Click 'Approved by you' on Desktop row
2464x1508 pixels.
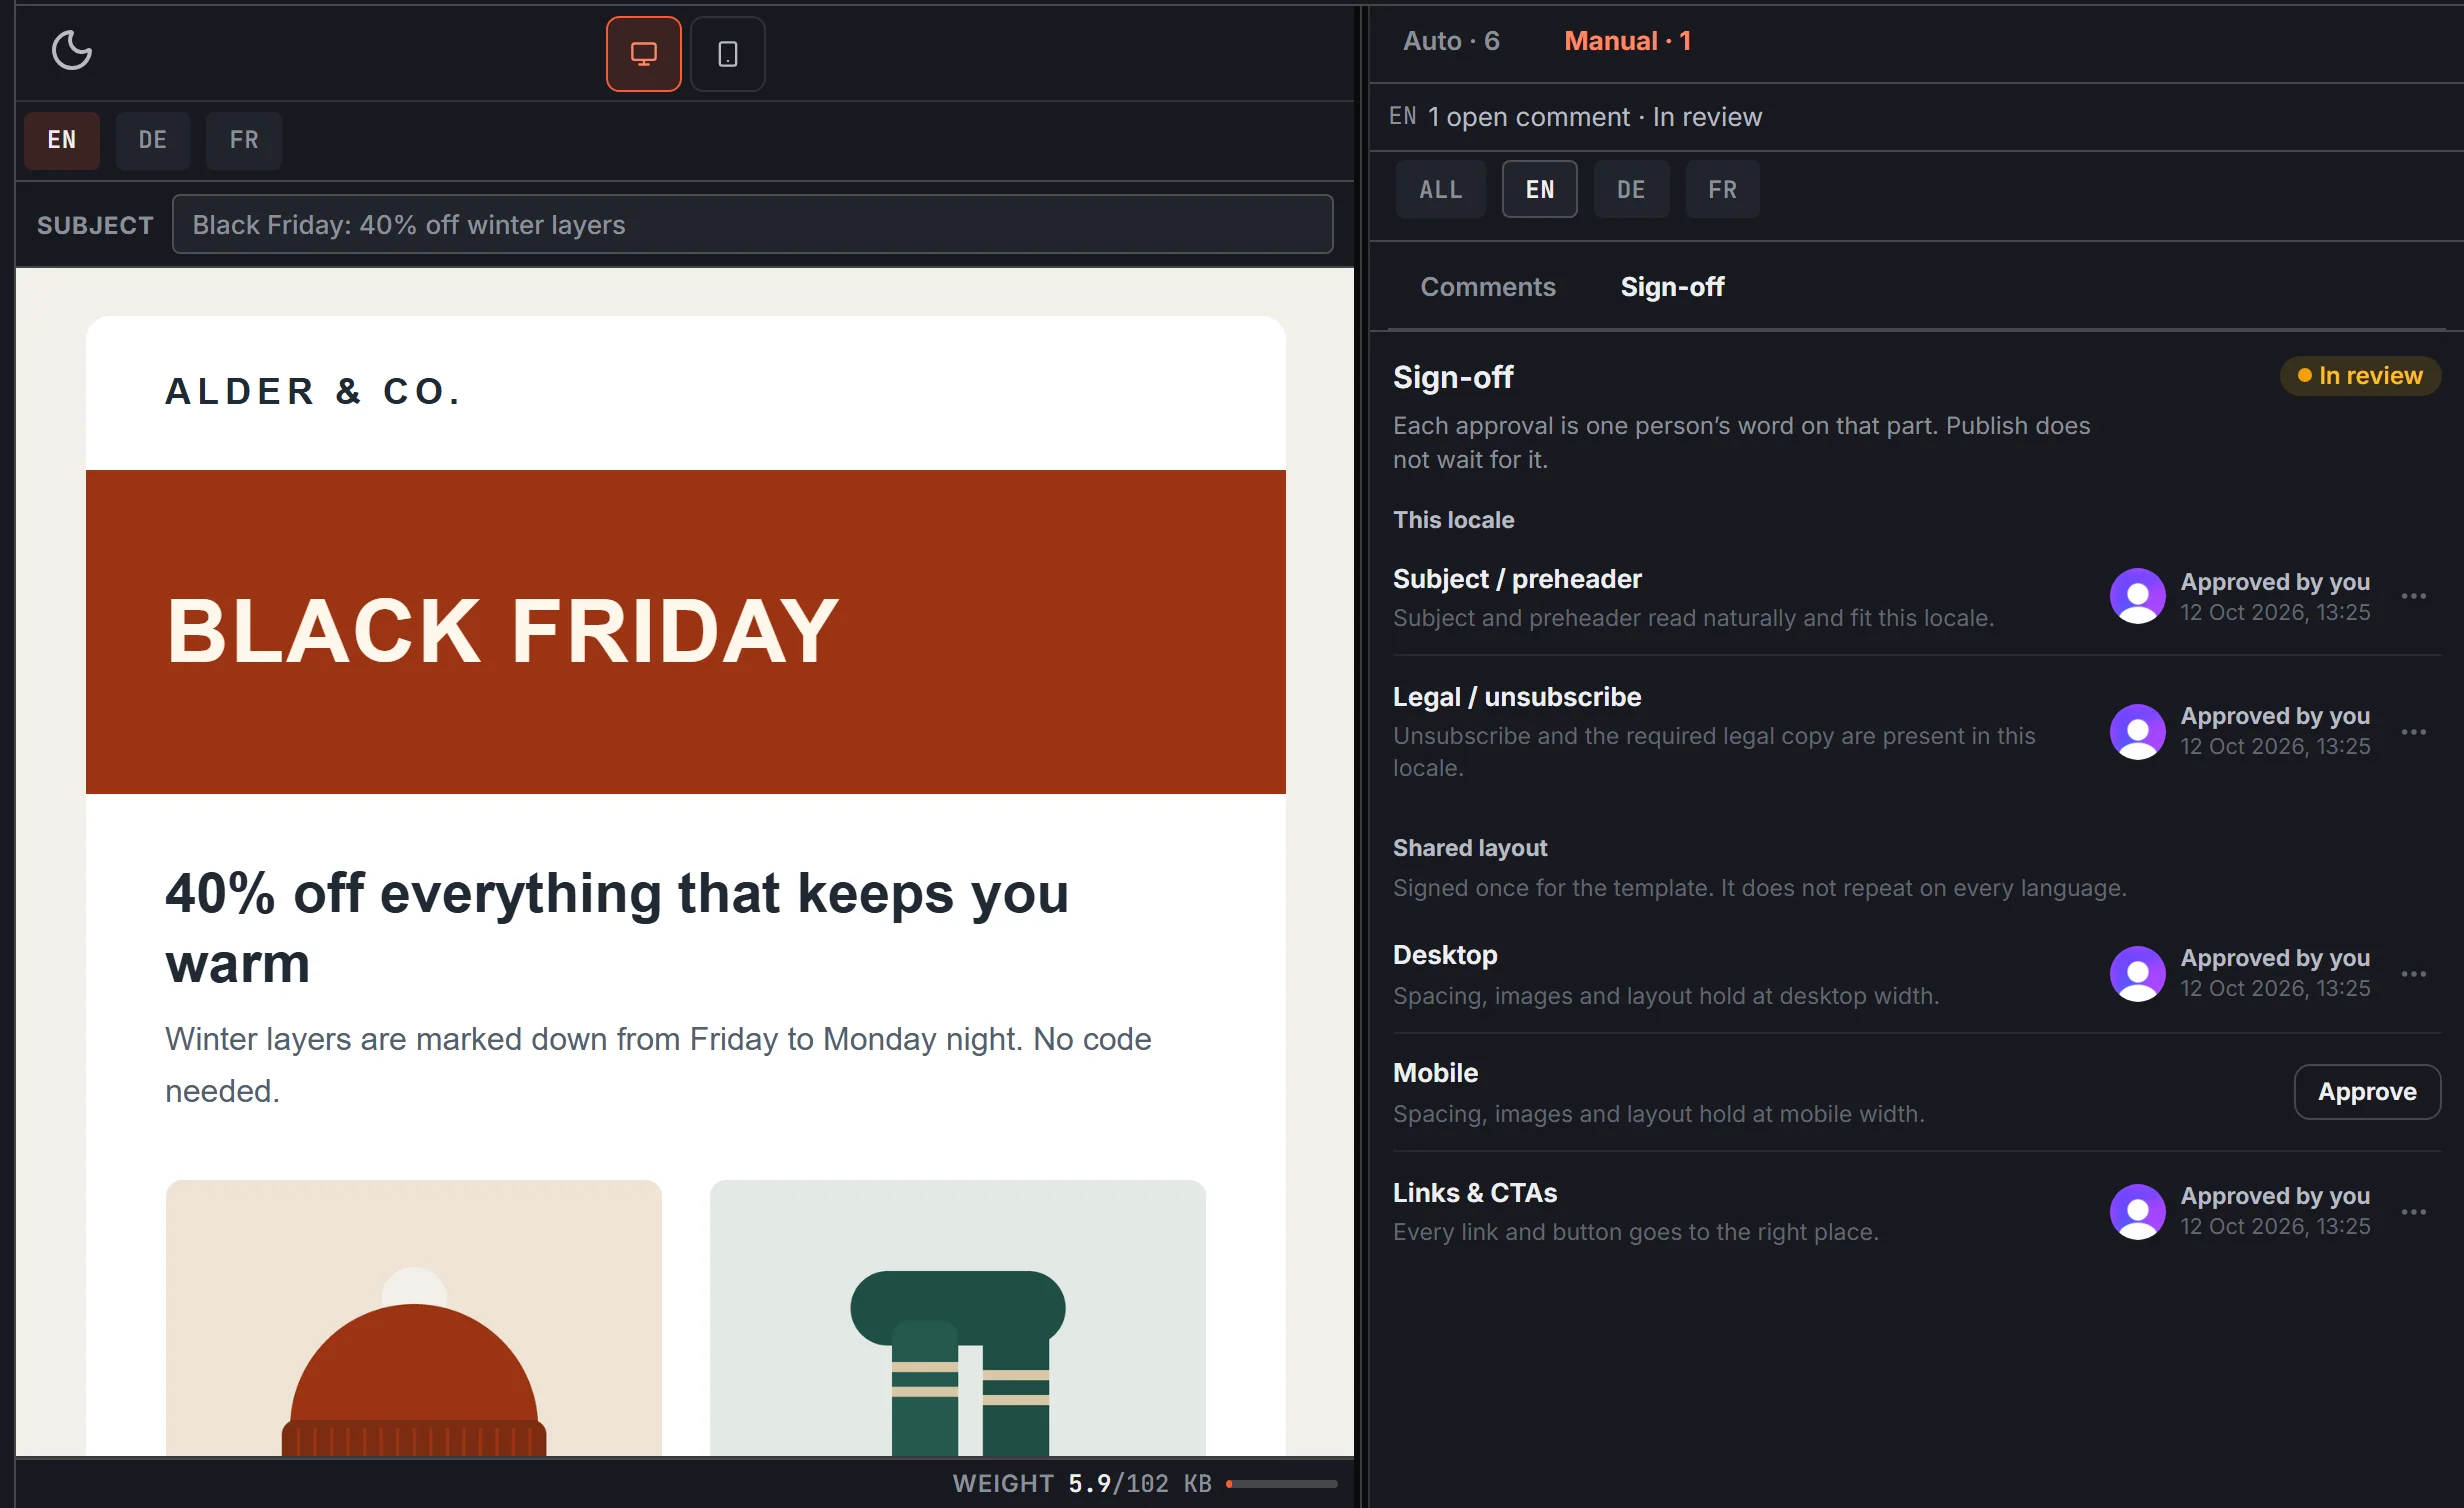coord(2275,958)
